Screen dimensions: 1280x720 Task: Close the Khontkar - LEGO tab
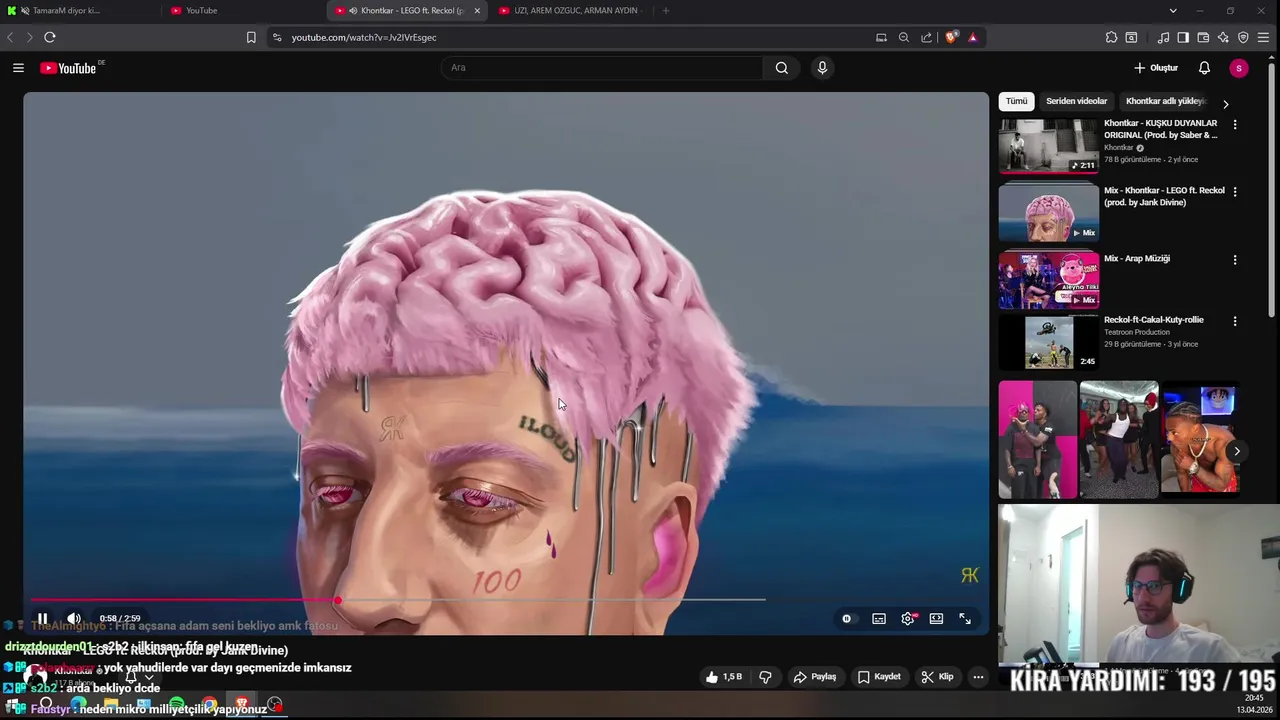click(x=477, y=10)
